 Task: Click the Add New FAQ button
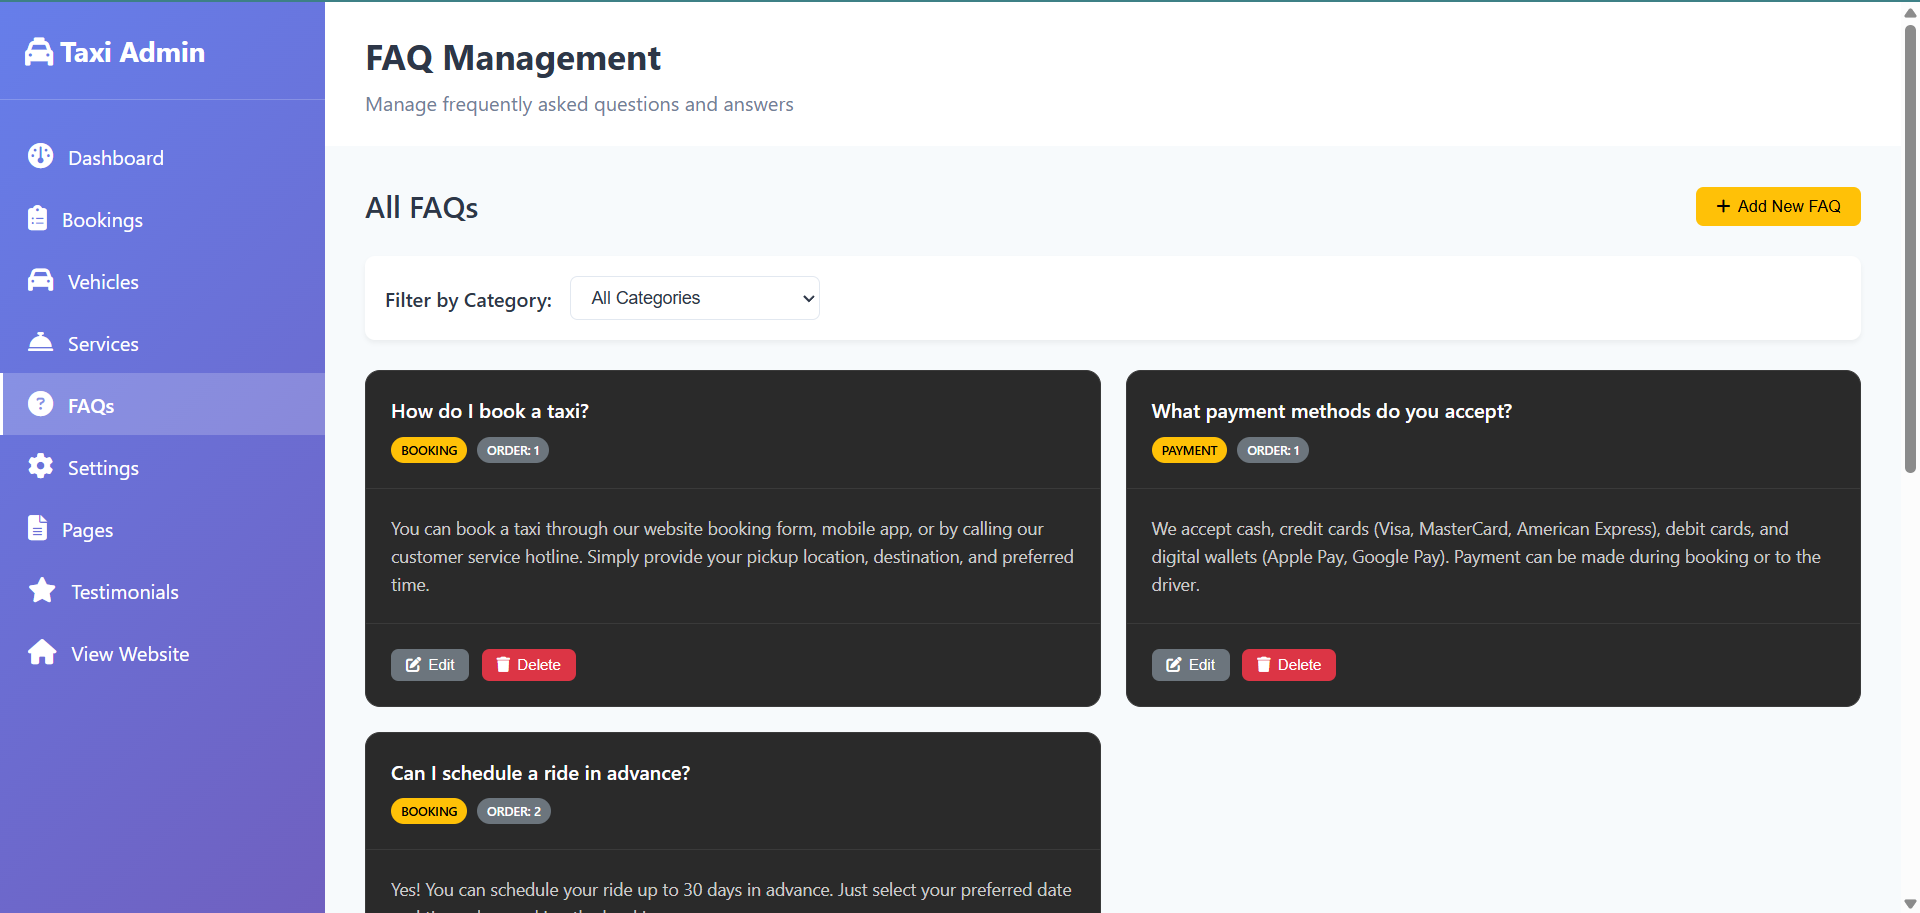click(x=1777, y=206)
